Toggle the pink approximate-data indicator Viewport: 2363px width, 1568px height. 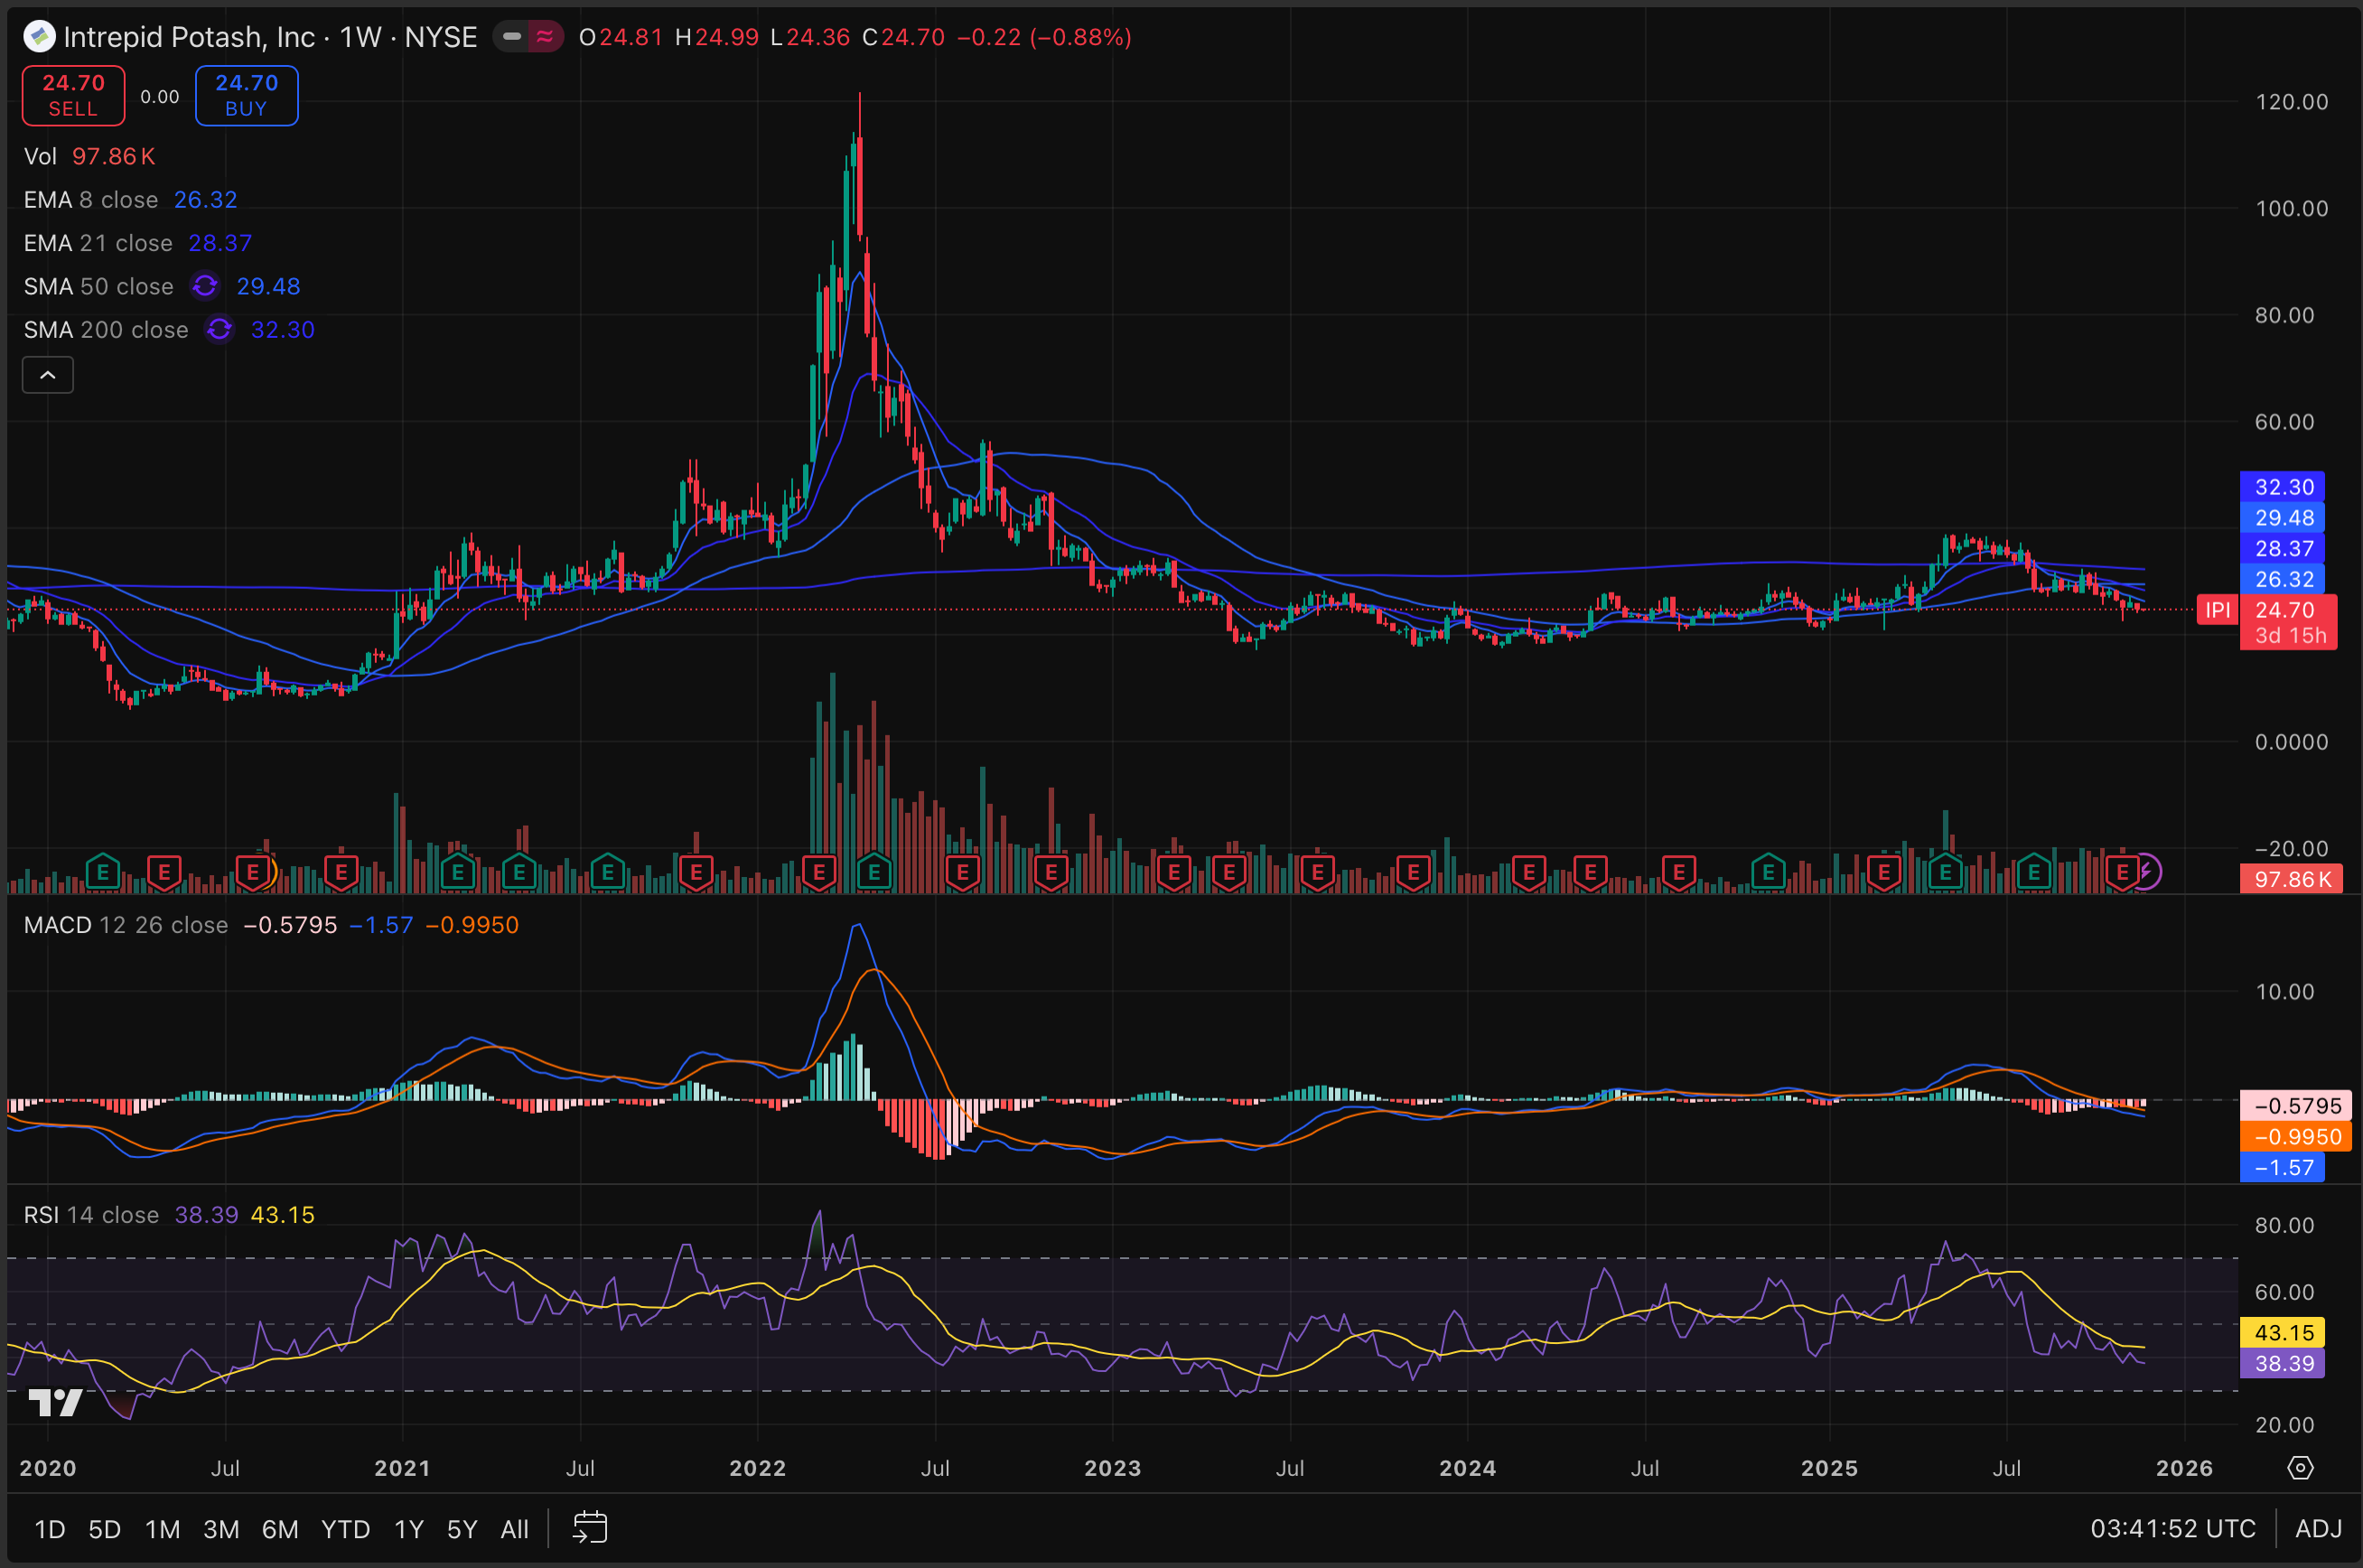point(545,37)
